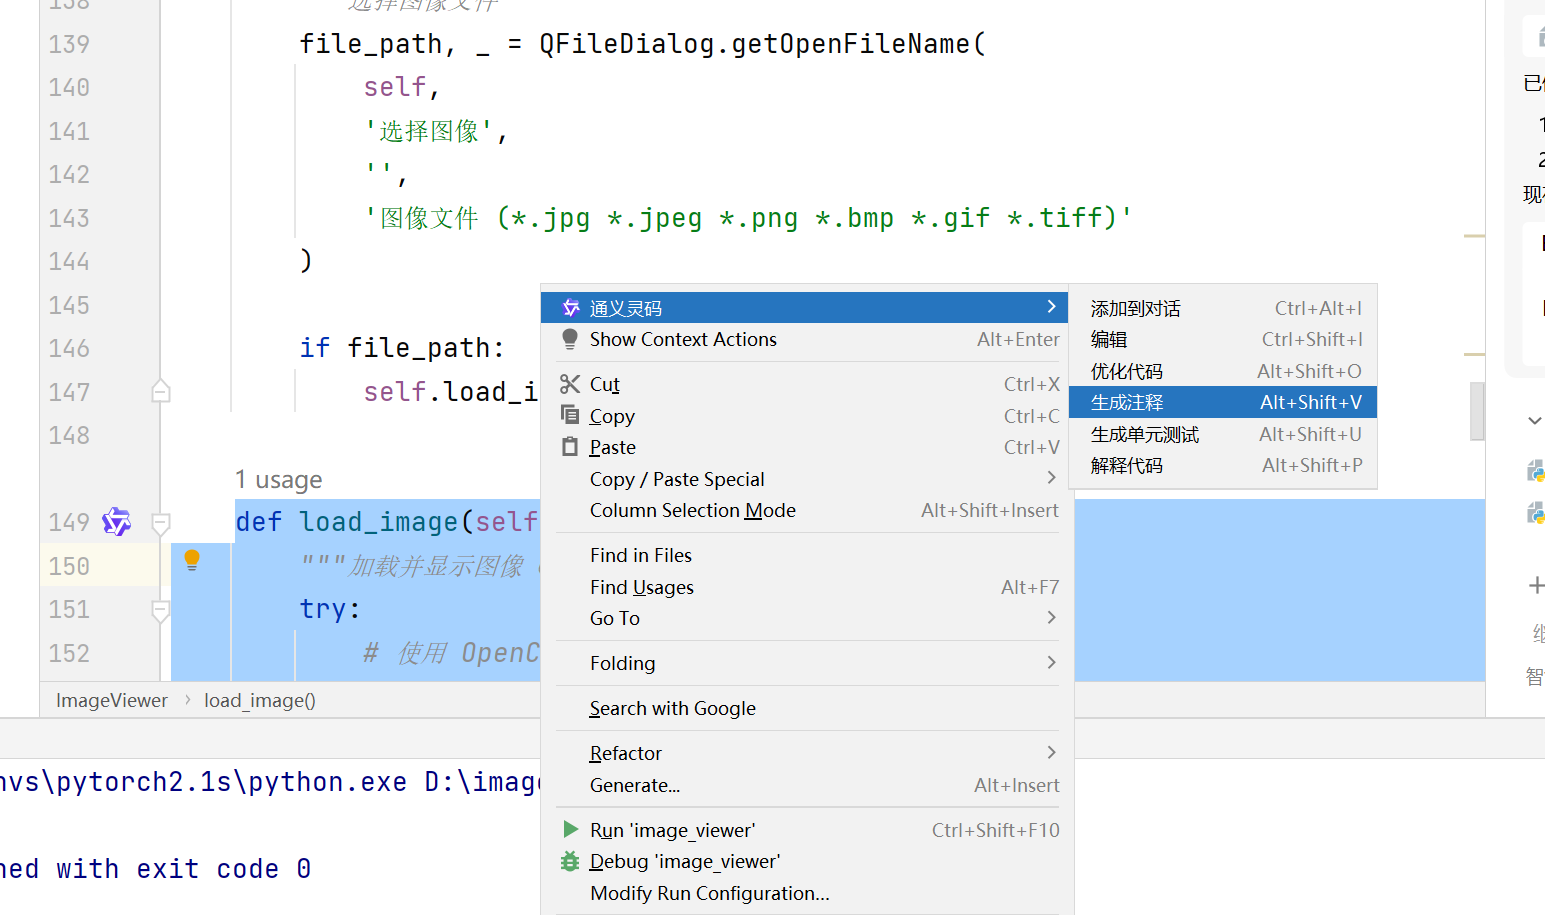Click line number 143 in the gutter
This screenshot has height=915, width=1545.
[69, 218]
